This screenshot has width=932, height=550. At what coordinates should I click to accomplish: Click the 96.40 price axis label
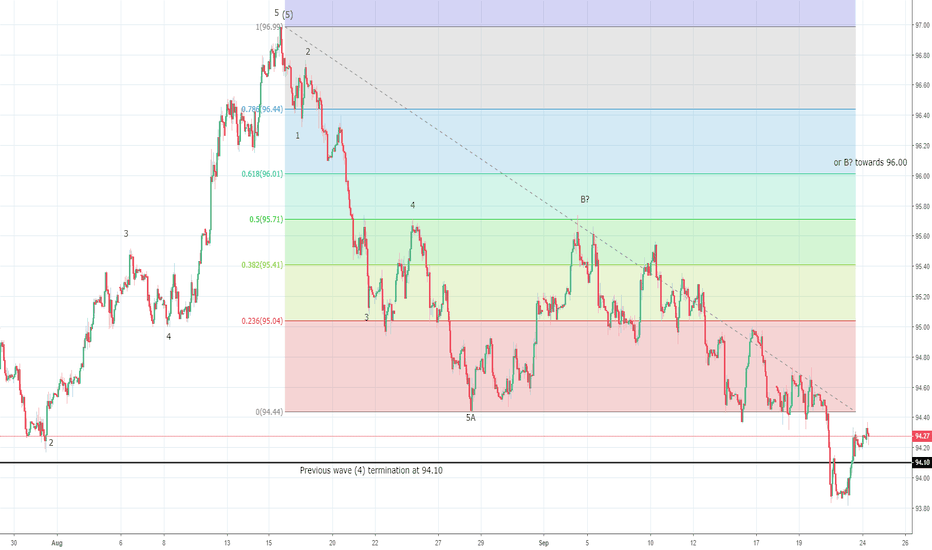922,115
